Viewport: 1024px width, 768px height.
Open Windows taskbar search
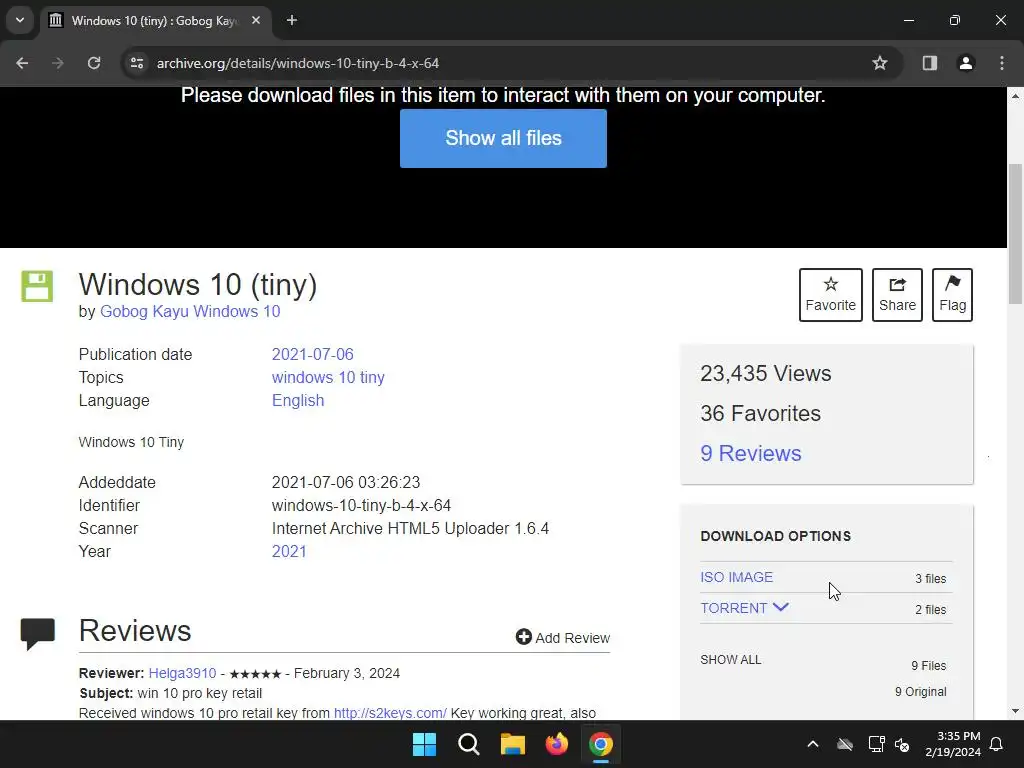tap(468, 744)
